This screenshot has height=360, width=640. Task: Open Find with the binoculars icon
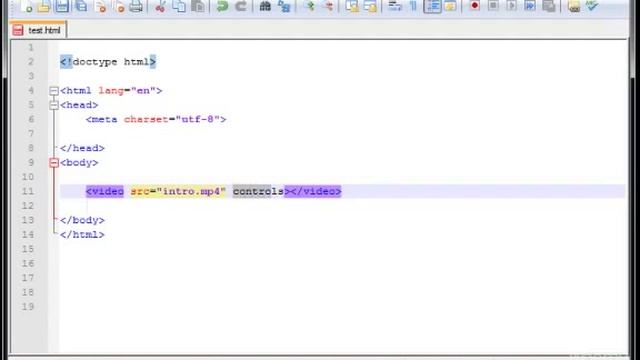pos(265,6)
